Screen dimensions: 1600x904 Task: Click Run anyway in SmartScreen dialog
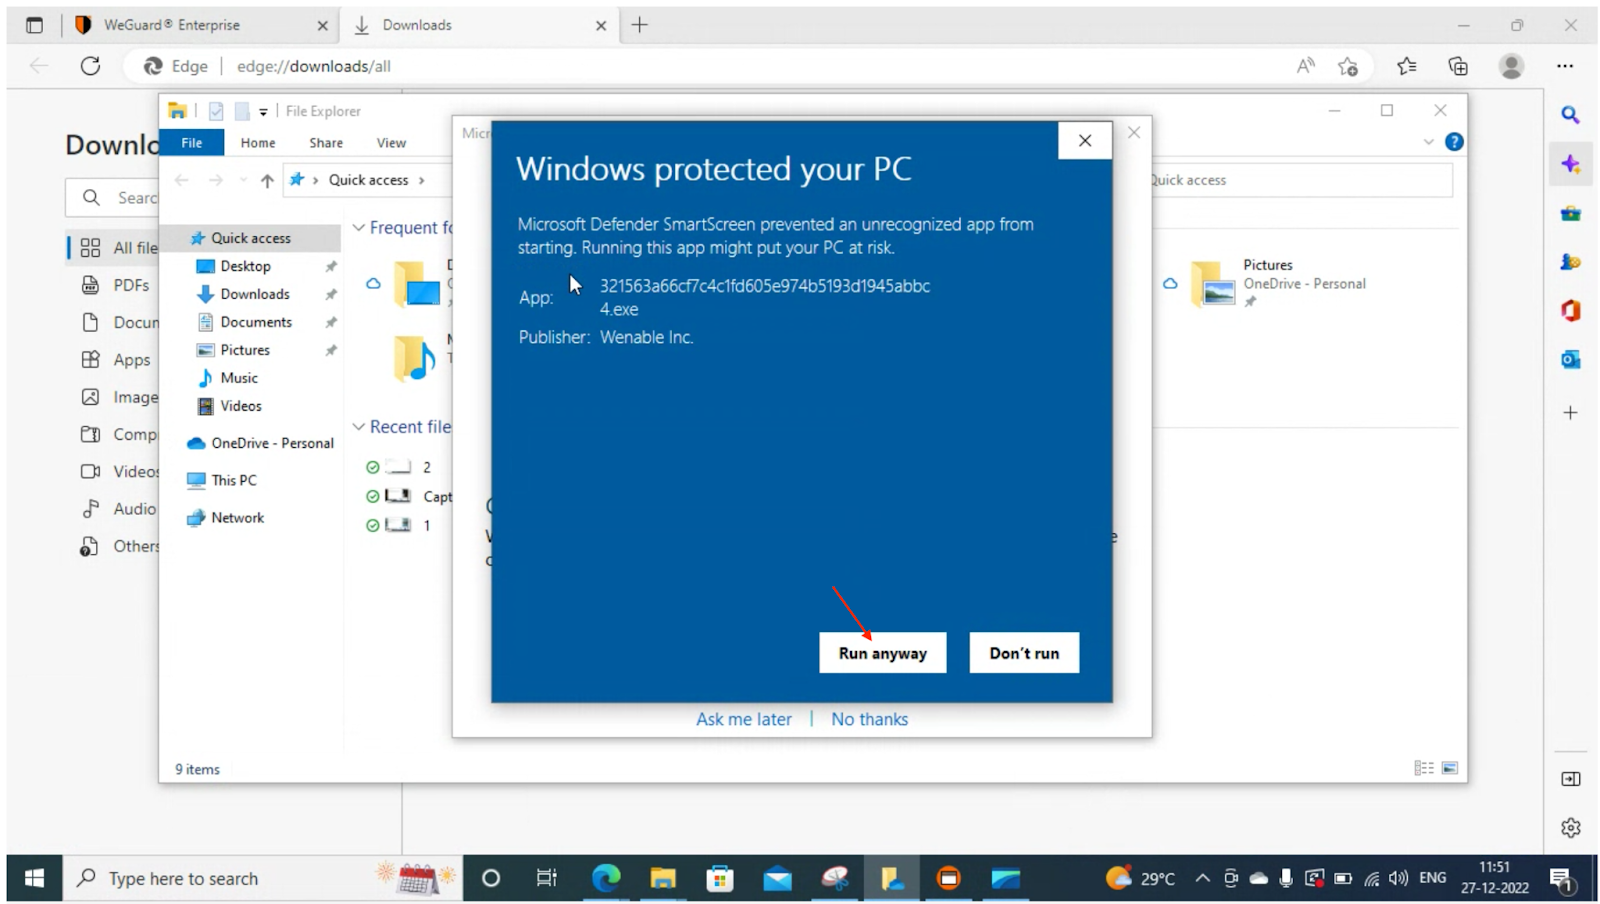[x=882, y=653]
